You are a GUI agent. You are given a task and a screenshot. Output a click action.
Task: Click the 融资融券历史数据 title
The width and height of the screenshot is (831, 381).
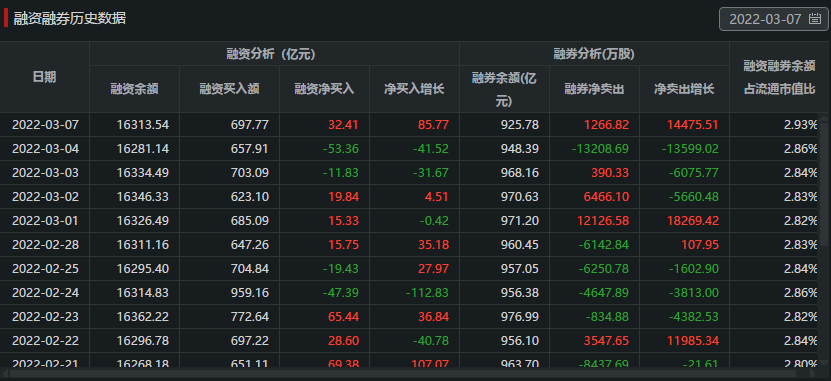coord(69,19)
